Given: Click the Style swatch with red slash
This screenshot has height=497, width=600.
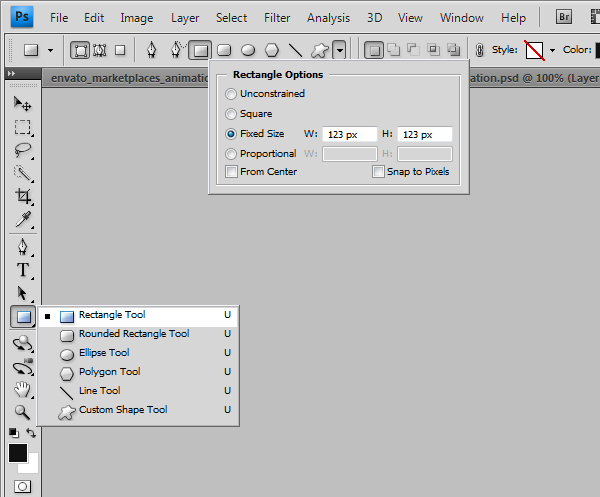Looking at the screenshot, I should [535, 50].
